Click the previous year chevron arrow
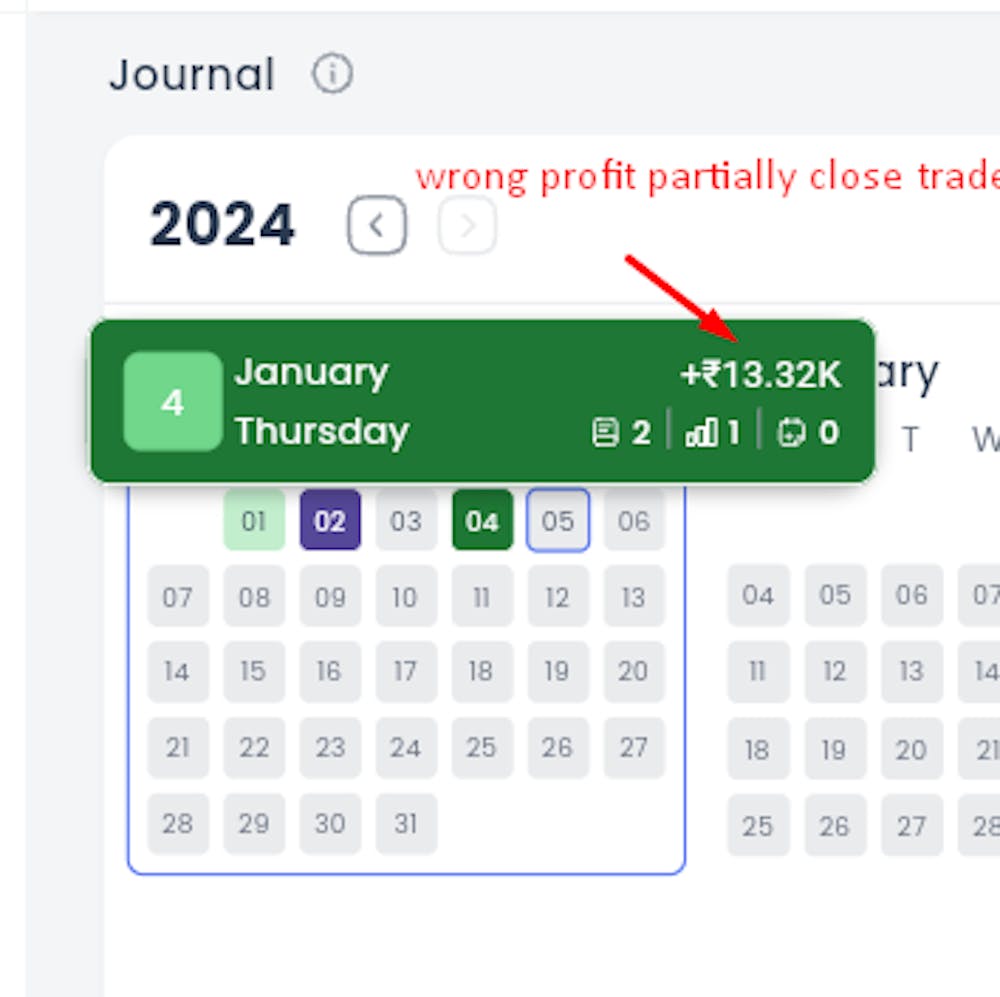 click(x=376, y=224)
